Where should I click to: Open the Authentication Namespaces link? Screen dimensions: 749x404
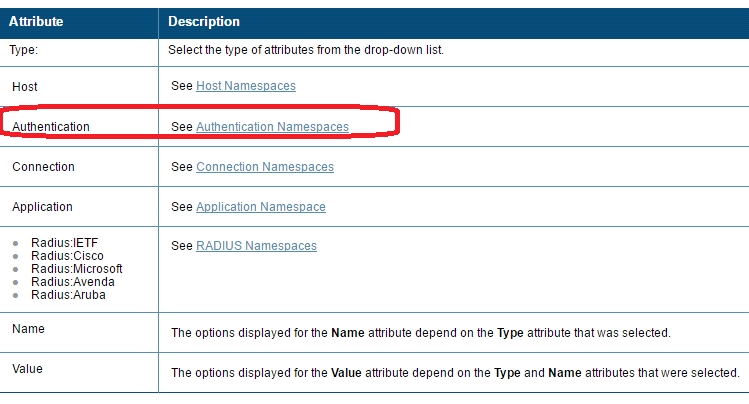272,127
